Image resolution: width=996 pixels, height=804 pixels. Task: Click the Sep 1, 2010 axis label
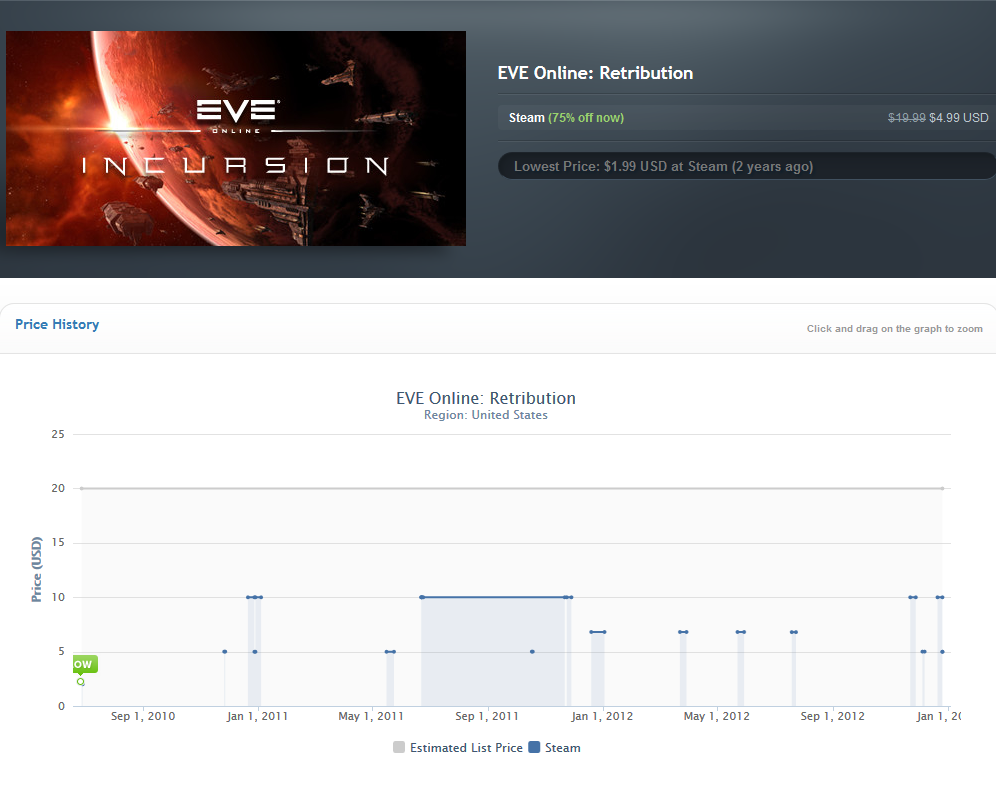(x=143, y=716)
